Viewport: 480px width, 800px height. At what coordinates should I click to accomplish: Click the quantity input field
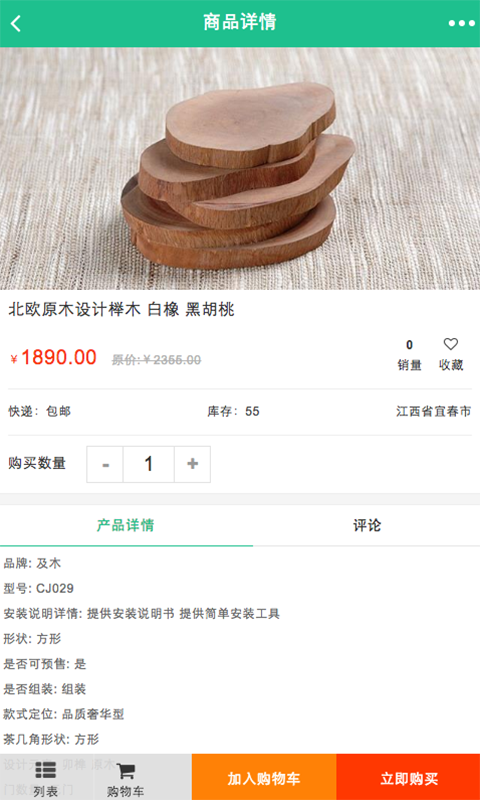(x=149, y=464)
